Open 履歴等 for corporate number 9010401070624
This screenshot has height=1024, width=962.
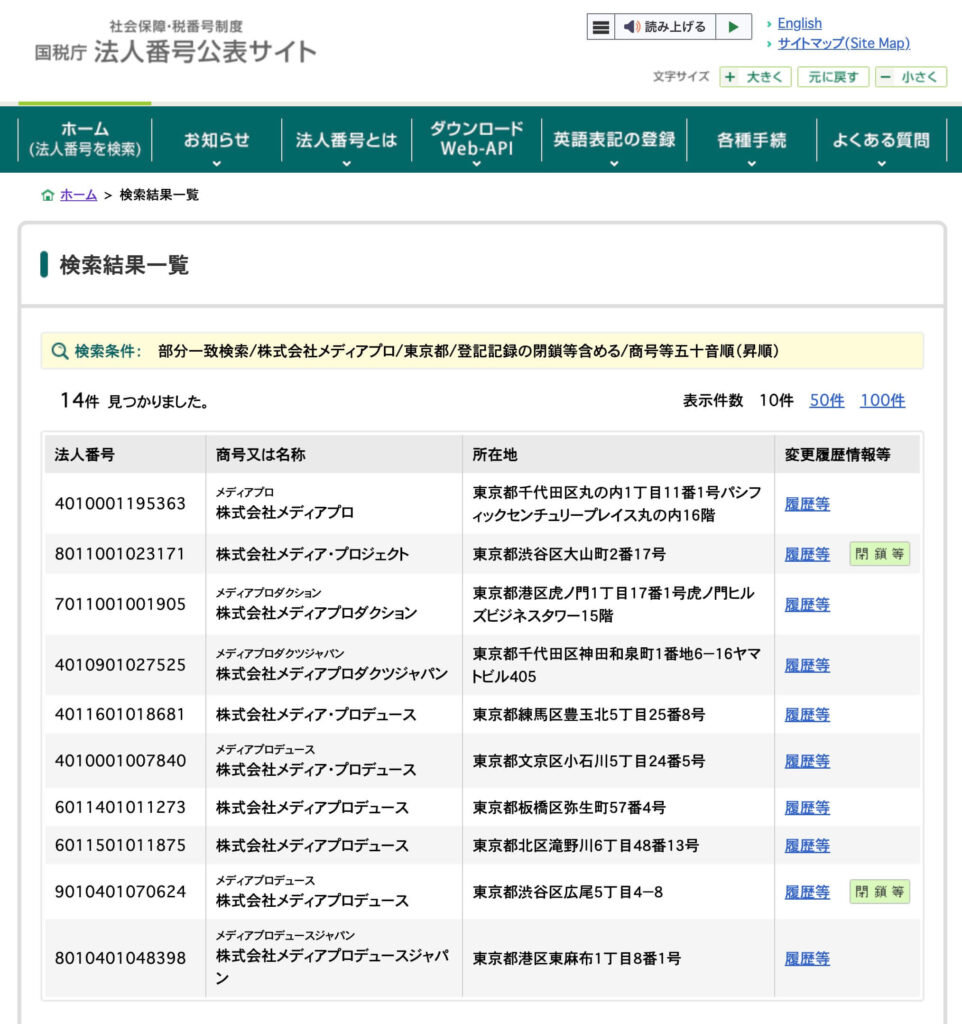[x=807, y=892]
